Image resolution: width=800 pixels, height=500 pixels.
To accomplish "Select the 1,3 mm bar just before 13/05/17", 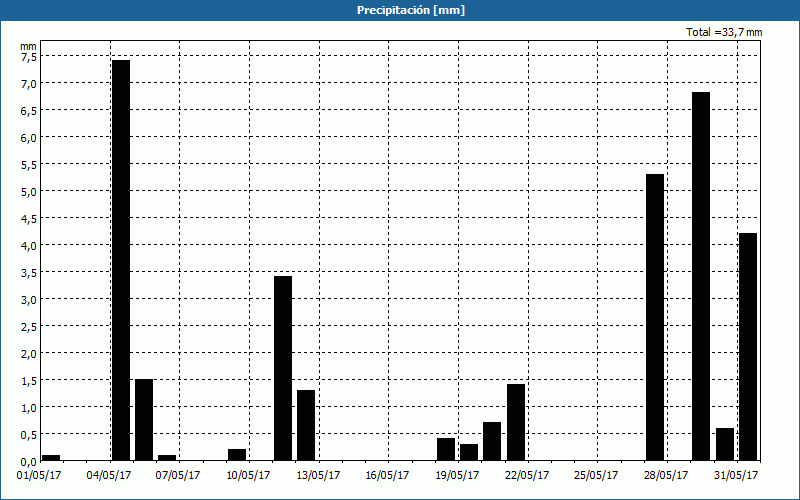I will 306,425.
